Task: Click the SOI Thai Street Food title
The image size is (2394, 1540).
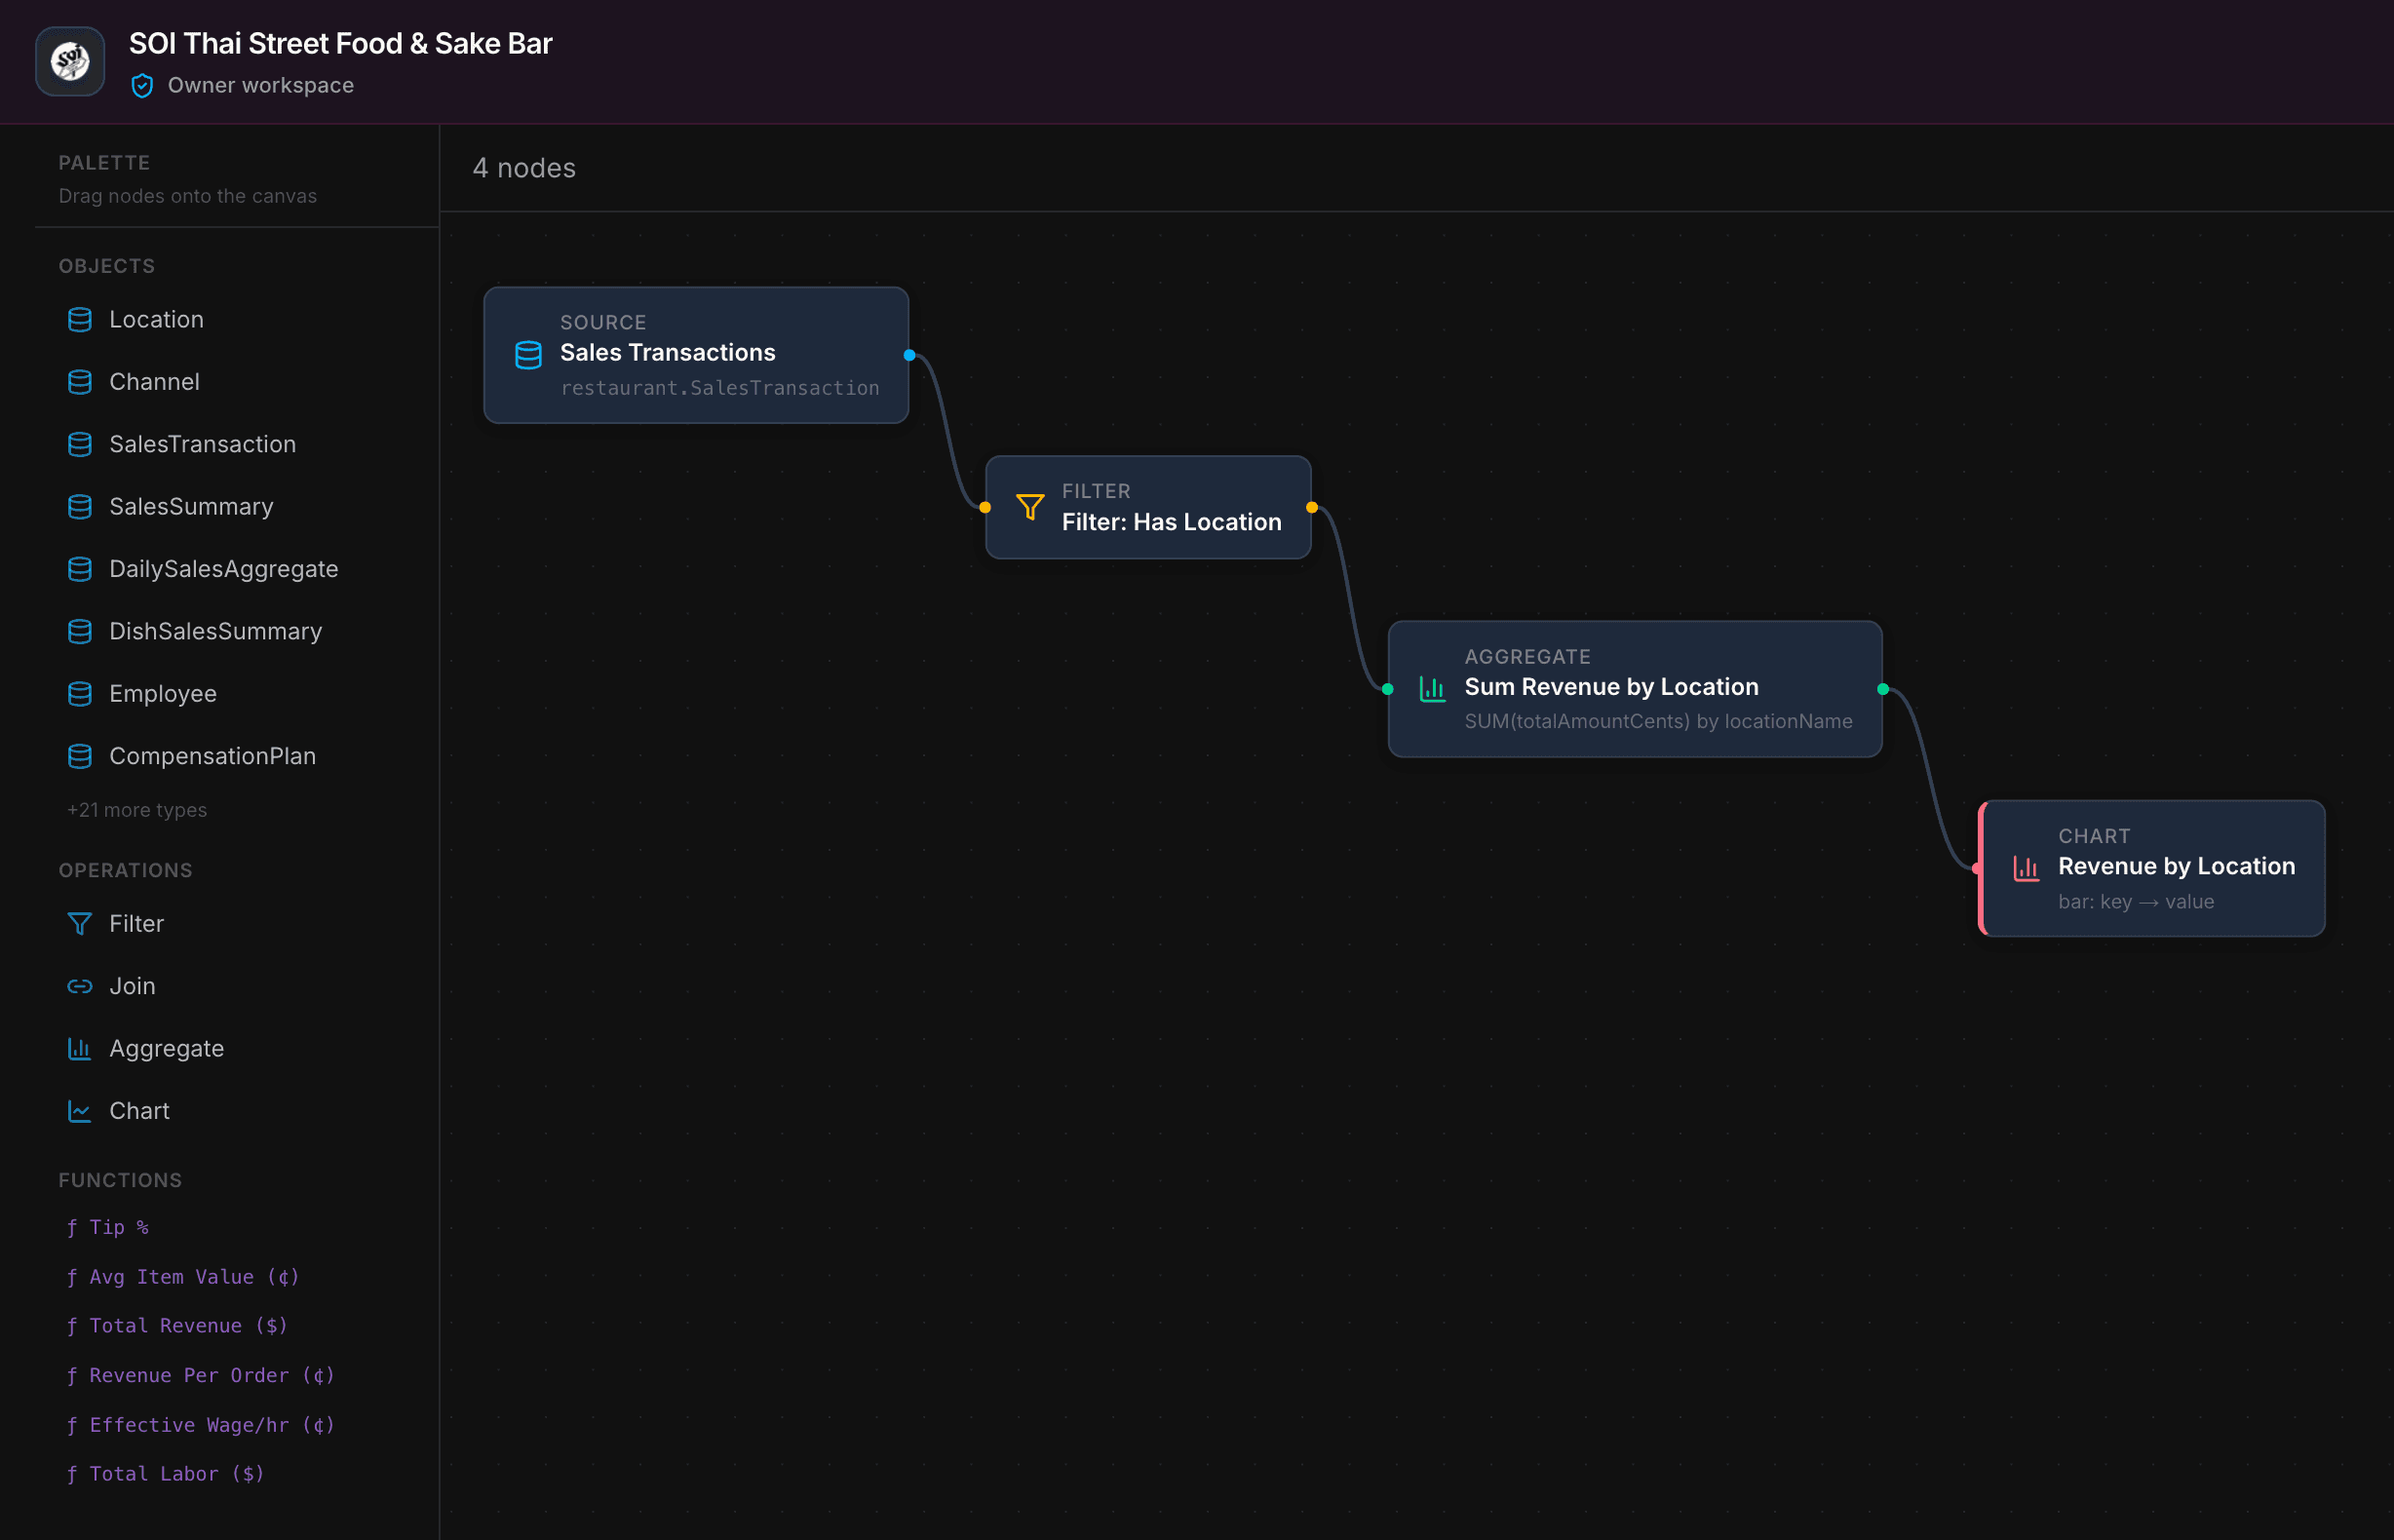Action: (340, 44)
